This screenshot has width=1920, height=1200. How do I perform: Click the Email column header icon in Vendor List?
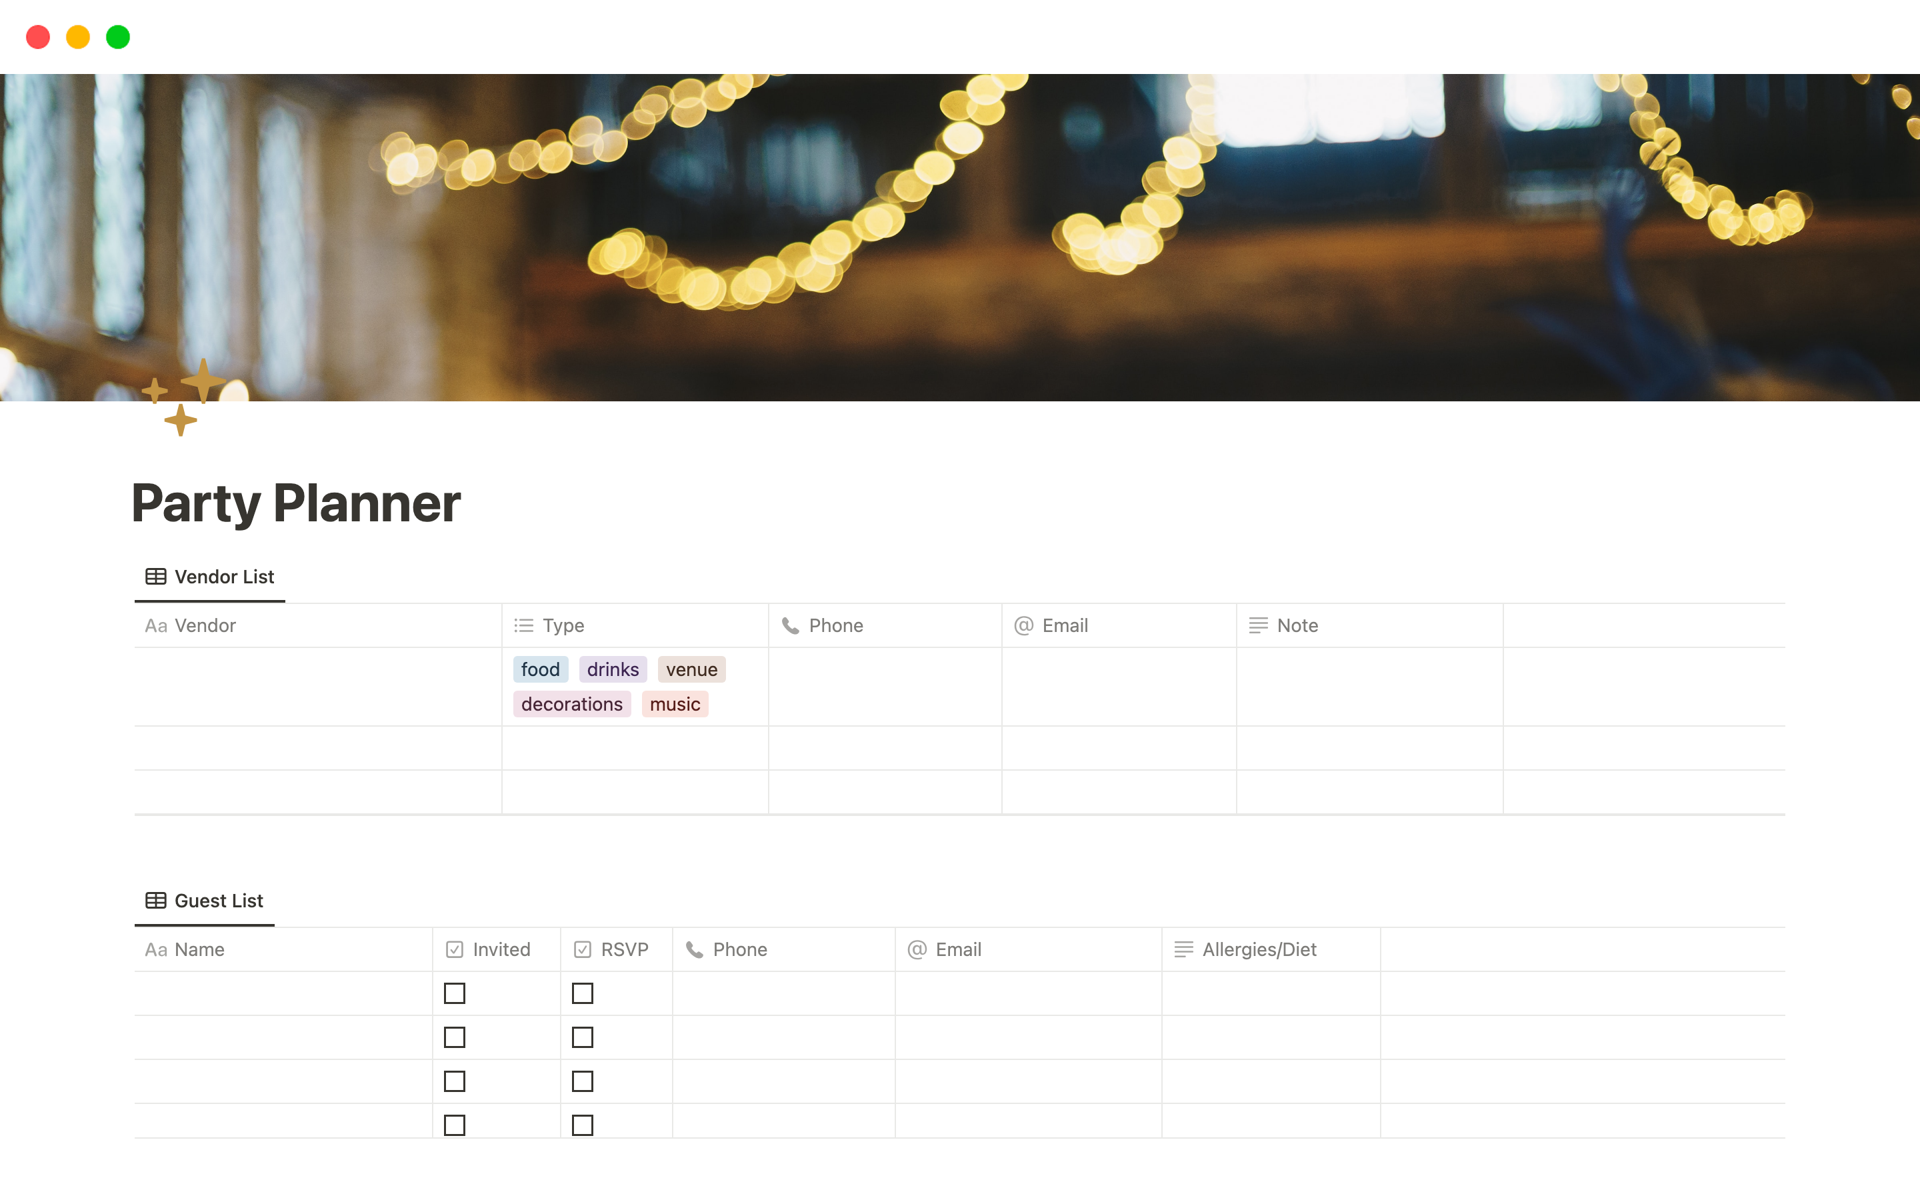pos(1024,625)
